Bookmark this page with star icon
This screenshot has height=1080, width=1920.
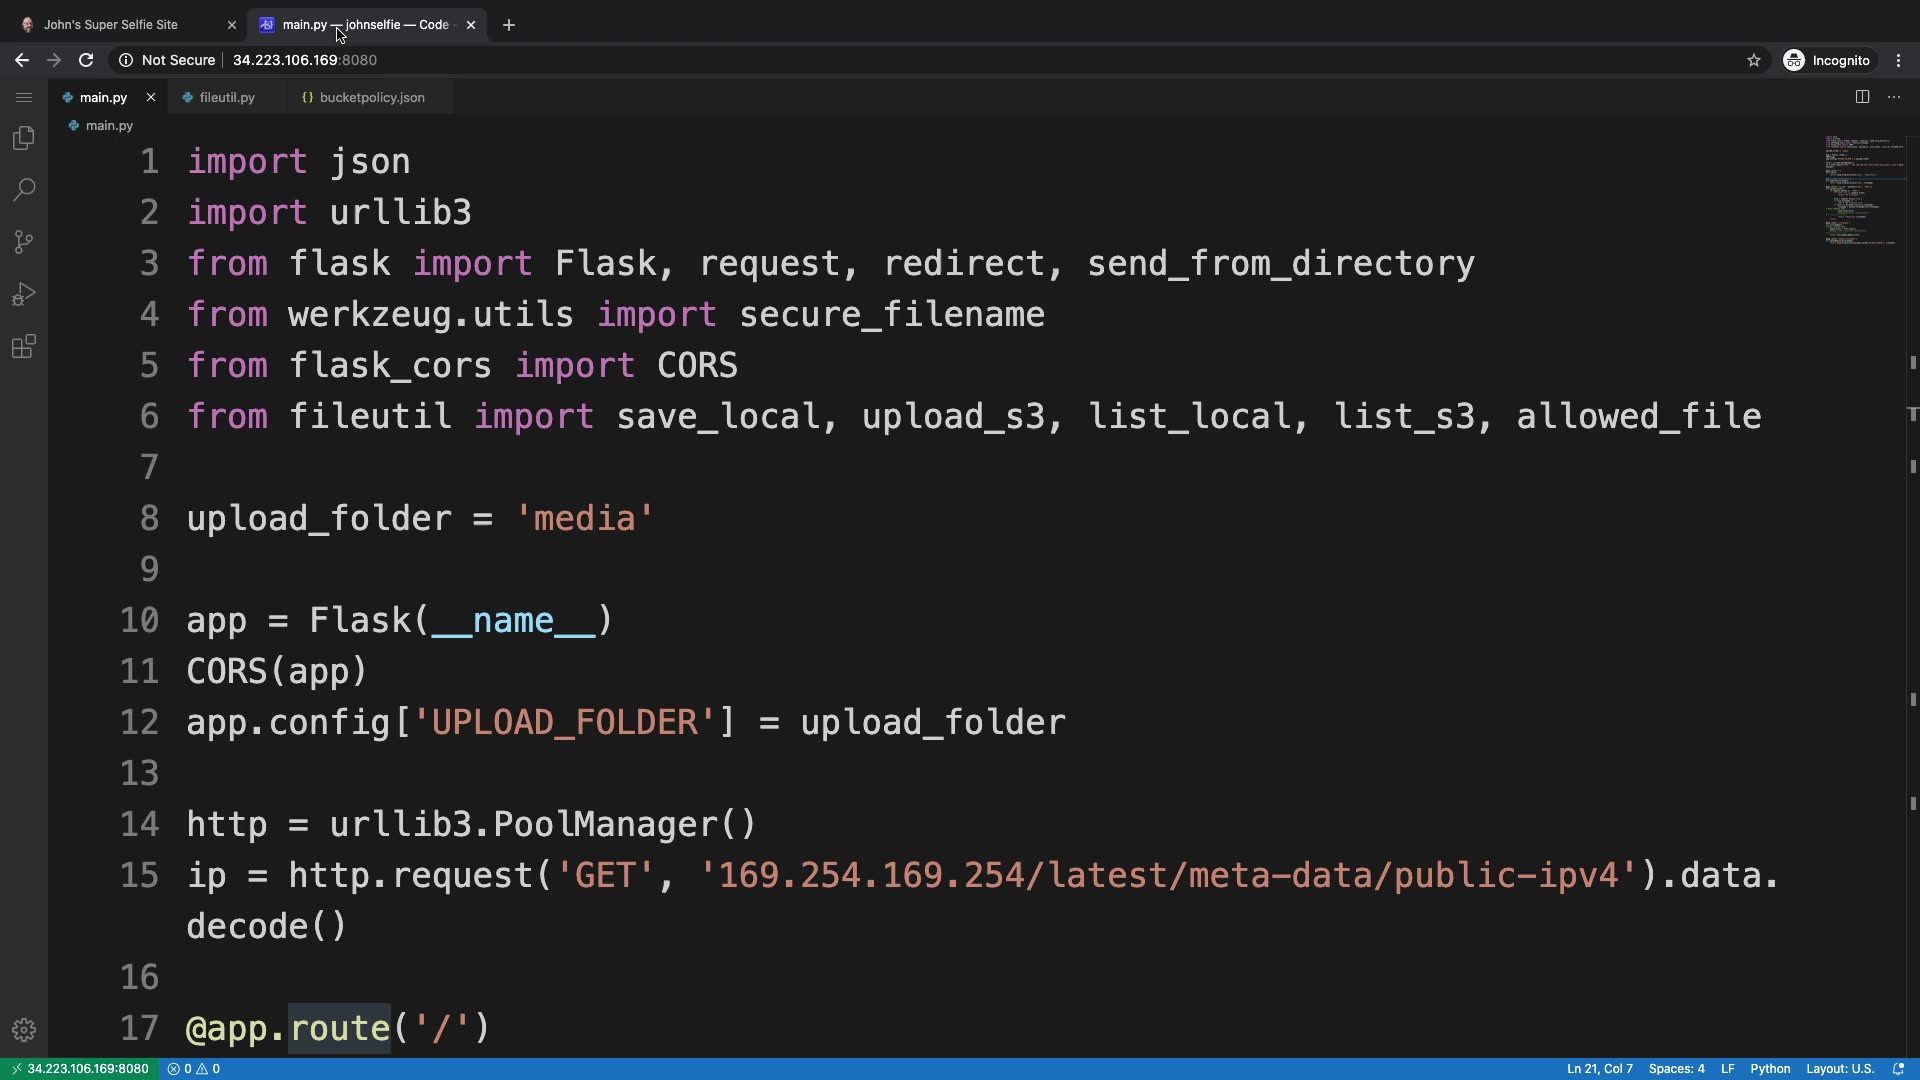(x=1753, y=60)
